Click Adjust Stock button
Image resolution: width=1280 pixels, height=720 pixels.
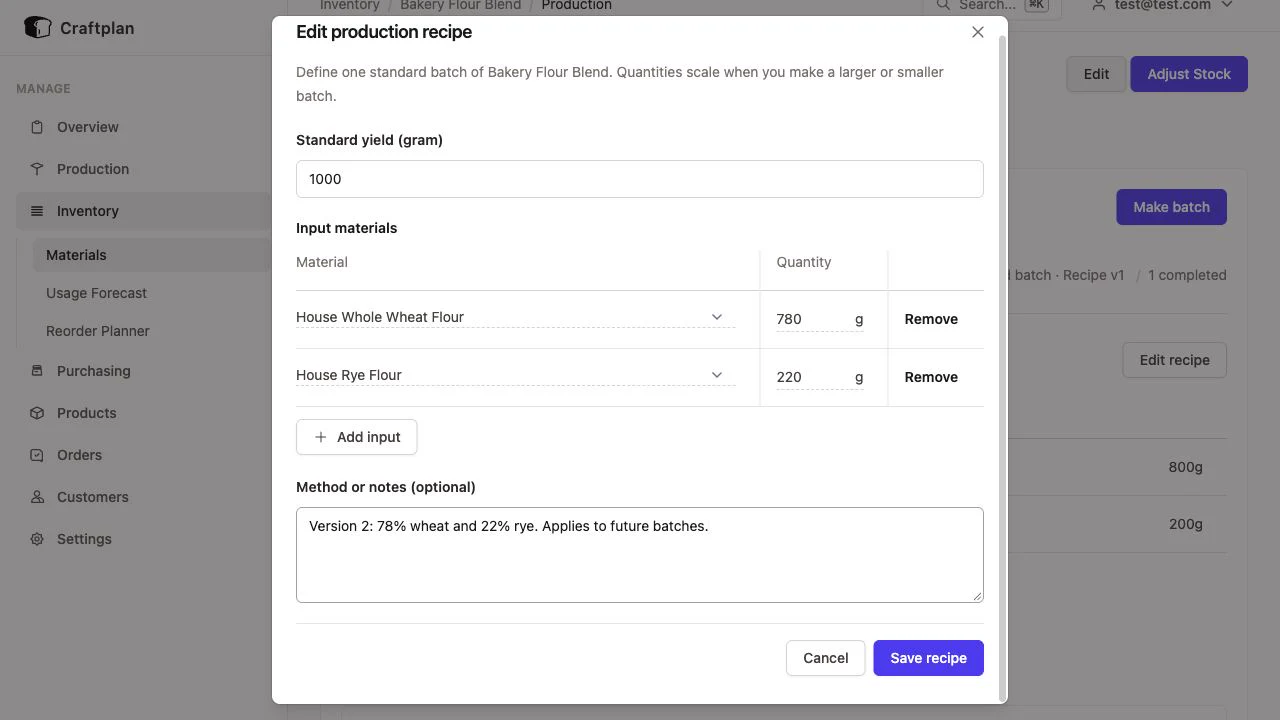1189,74
